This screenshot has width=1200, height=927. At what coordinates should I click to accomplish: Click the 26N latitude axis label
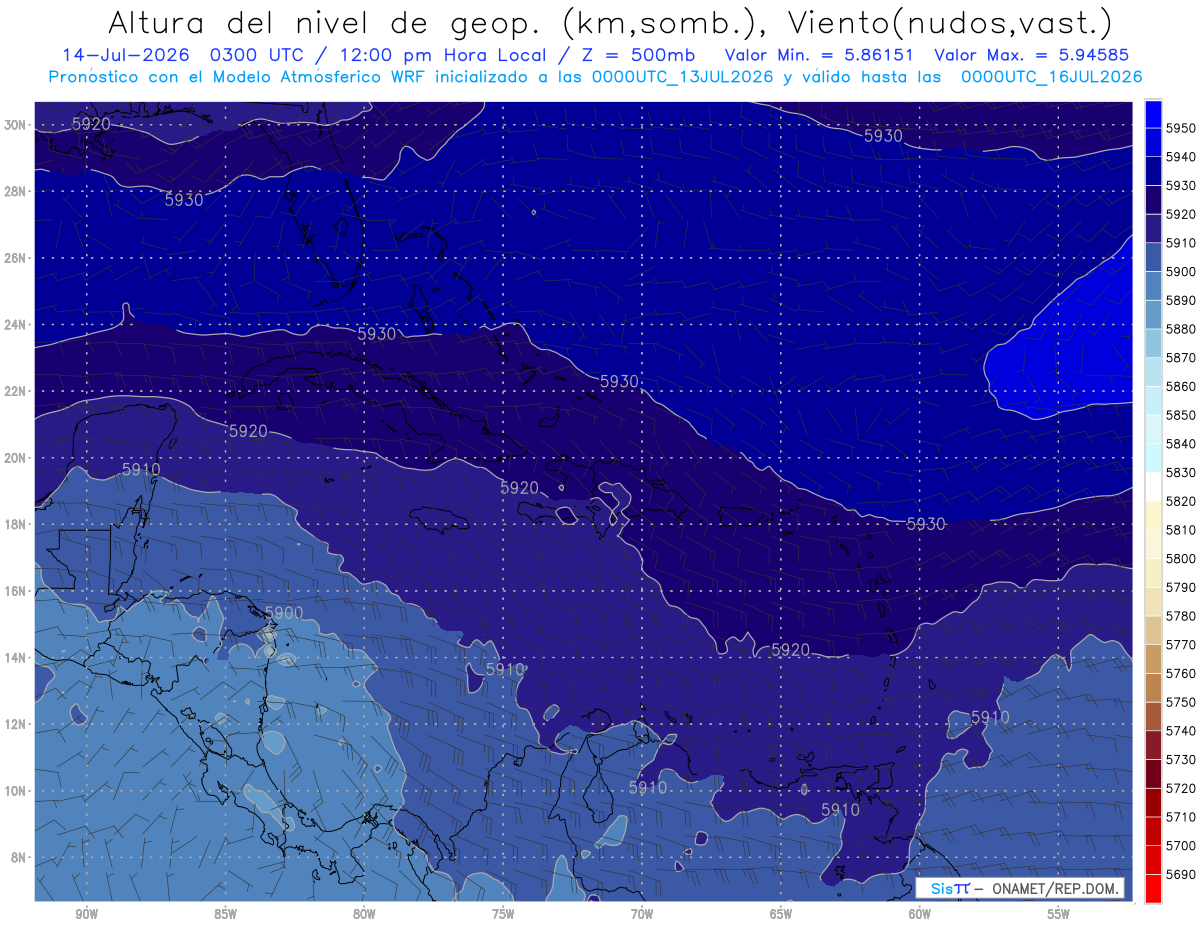pos(16,258)
